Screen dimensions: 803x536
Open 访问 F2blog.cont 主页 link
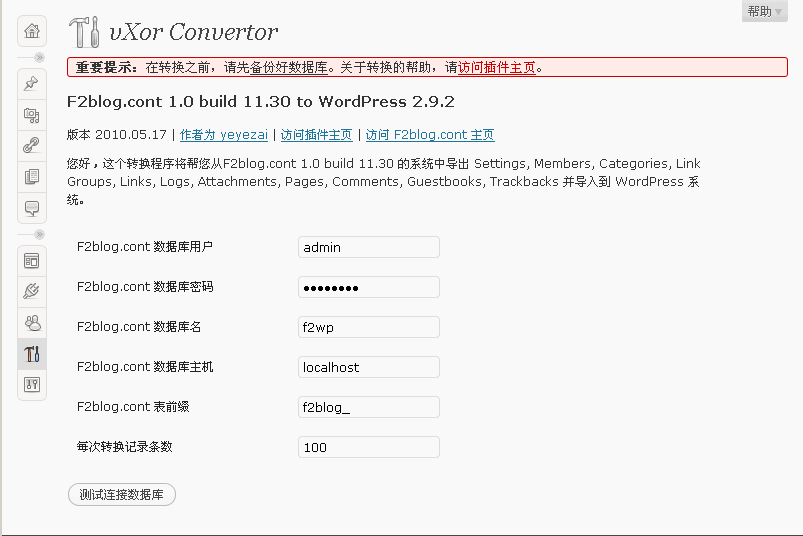(430, 135)
